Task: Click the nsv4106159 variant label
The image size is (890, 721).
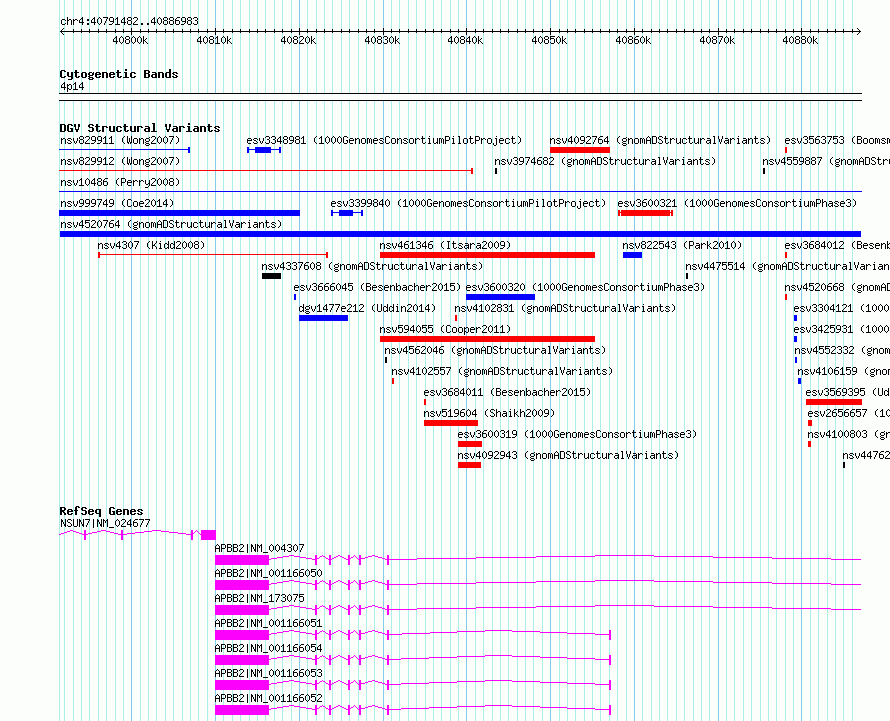Action: click(x=843, y=371)
